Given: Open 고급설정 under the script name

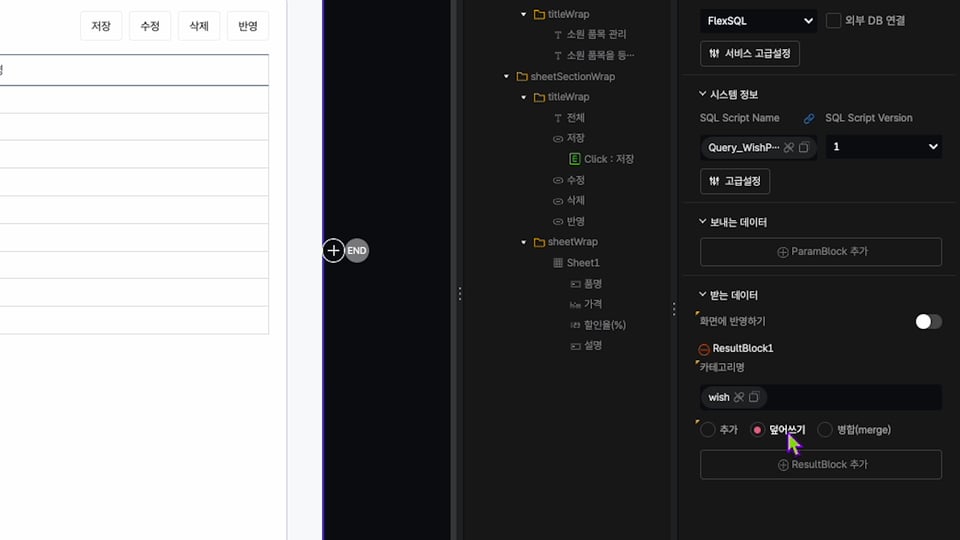Looking at the screenshot, I should (x=735, y=181).
